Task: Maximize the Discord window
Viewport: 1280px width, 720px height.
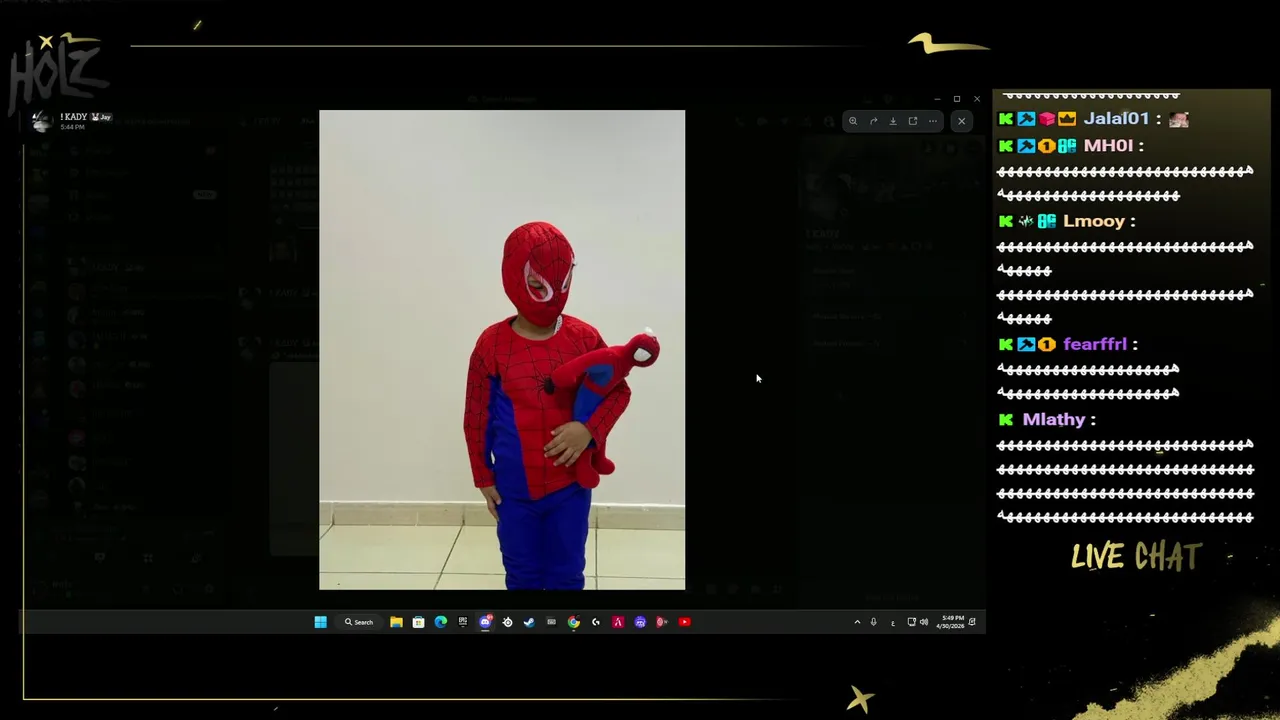Action: click(x=957, y=99)
